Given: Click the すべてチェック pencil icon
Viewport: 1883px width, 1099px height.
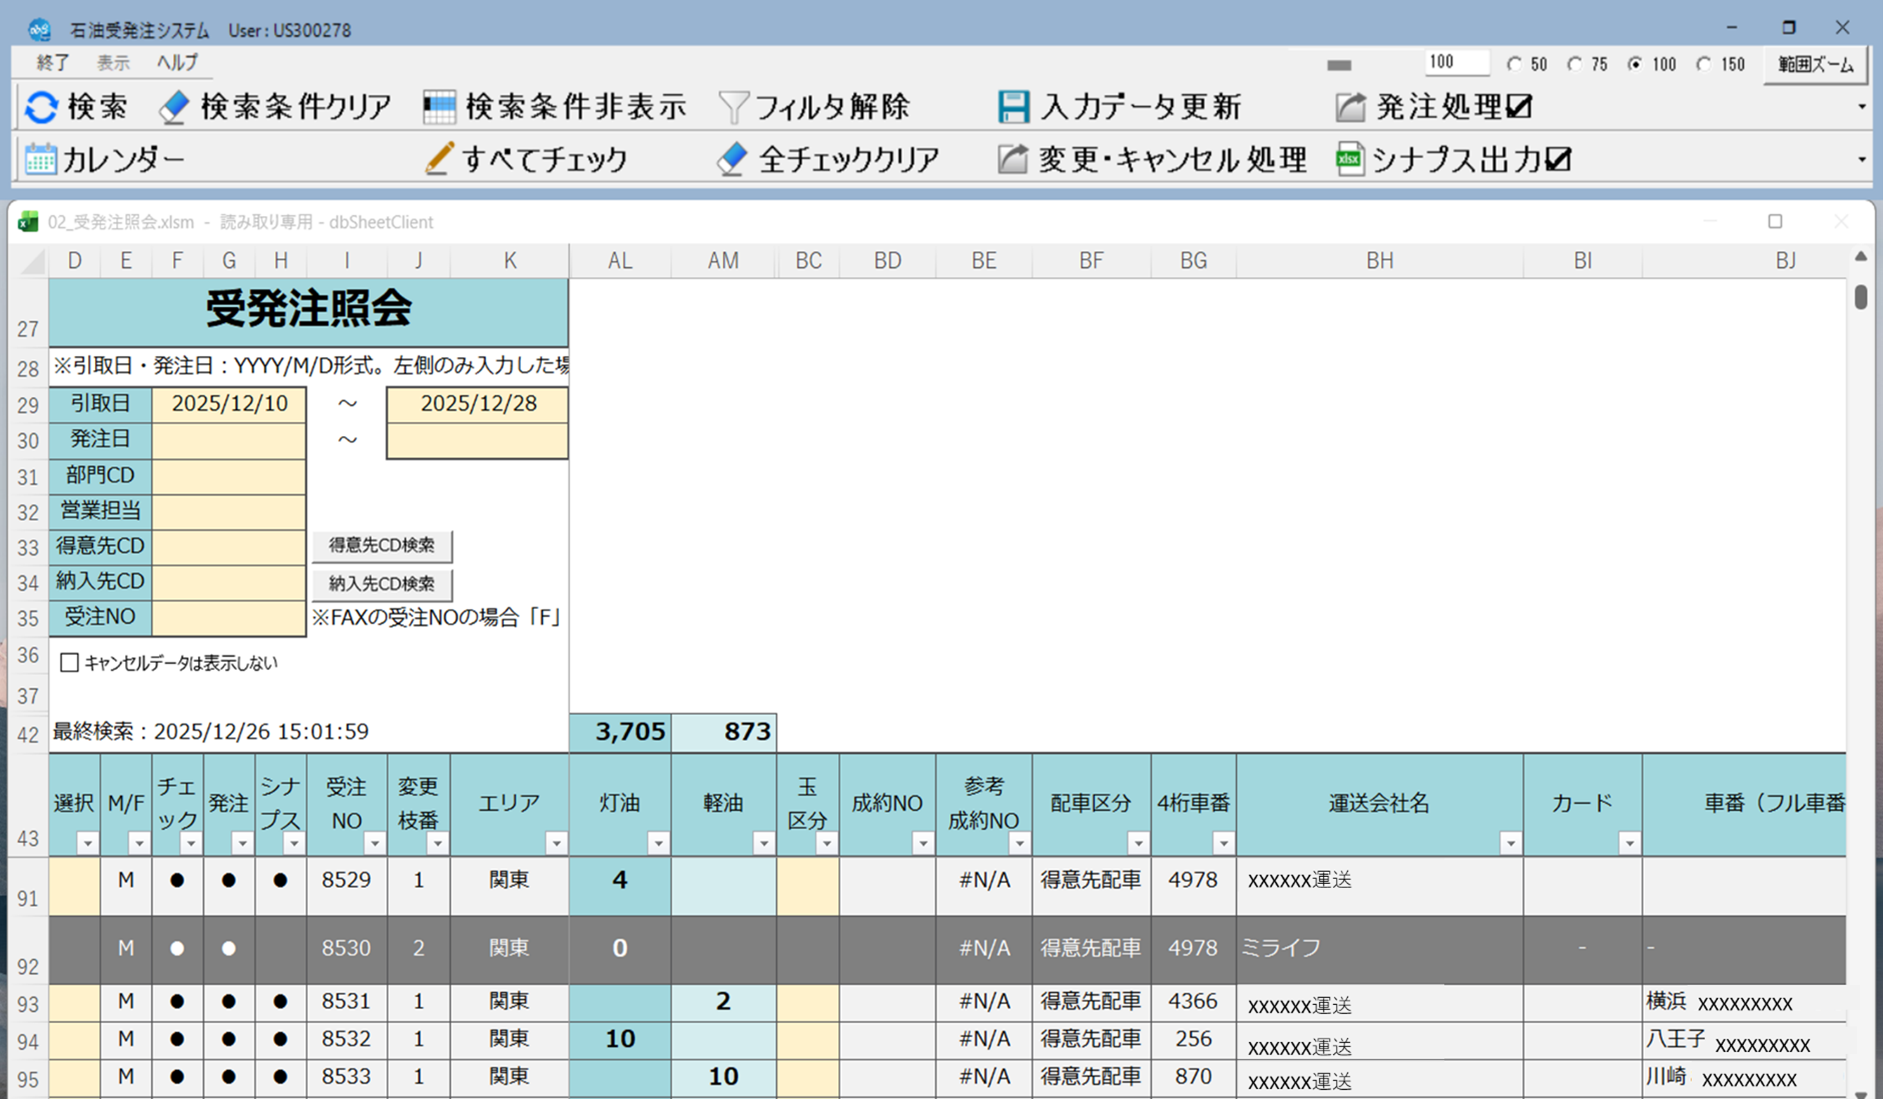Looking at the screenshot, I should tap(438, 159).
